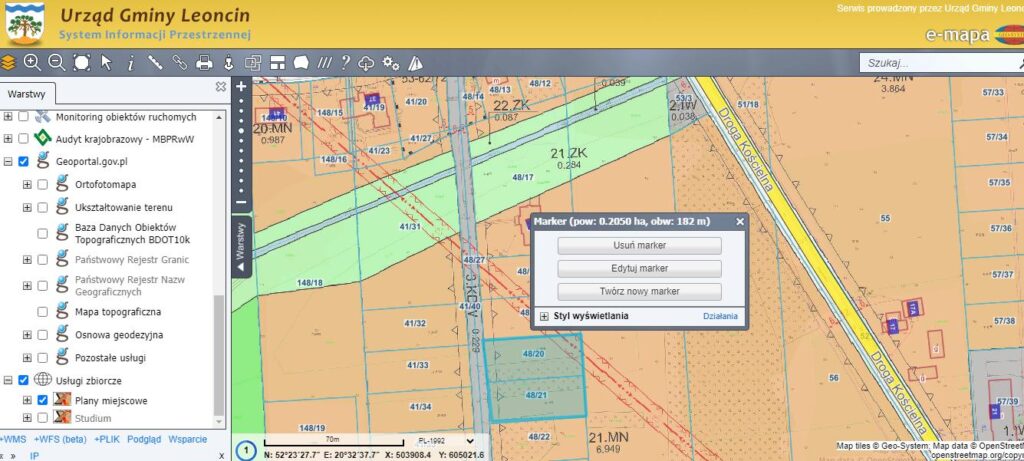Click the highlighted parcel 48/20 on map
The image size is (1024, 461).
(x=534, y=353)
